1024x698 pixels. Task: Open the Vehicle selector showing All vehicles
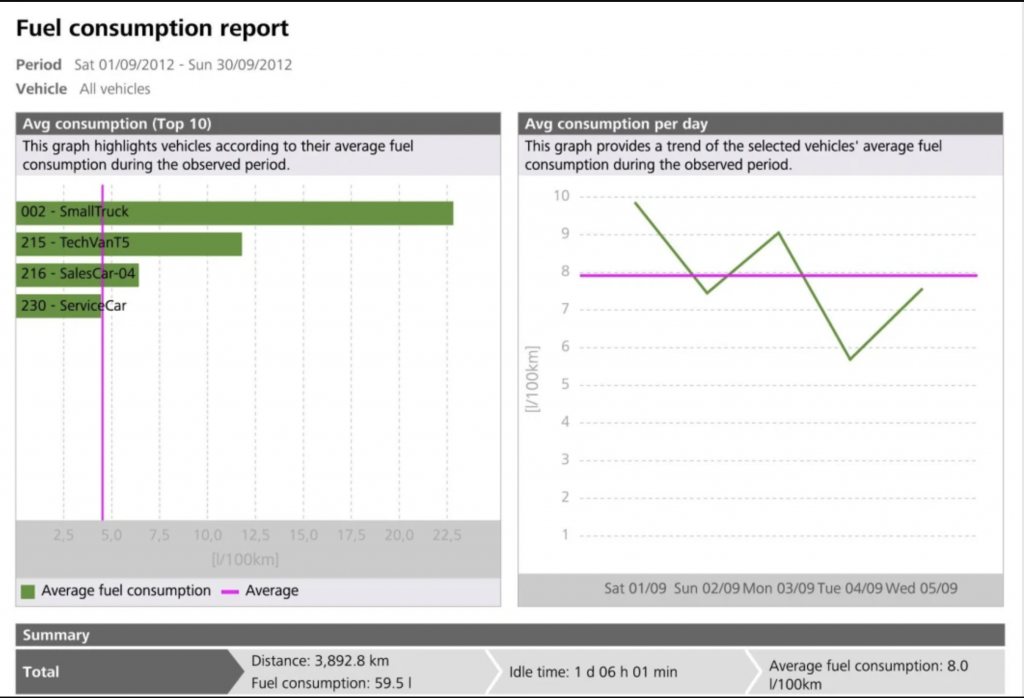coord(115,89)
